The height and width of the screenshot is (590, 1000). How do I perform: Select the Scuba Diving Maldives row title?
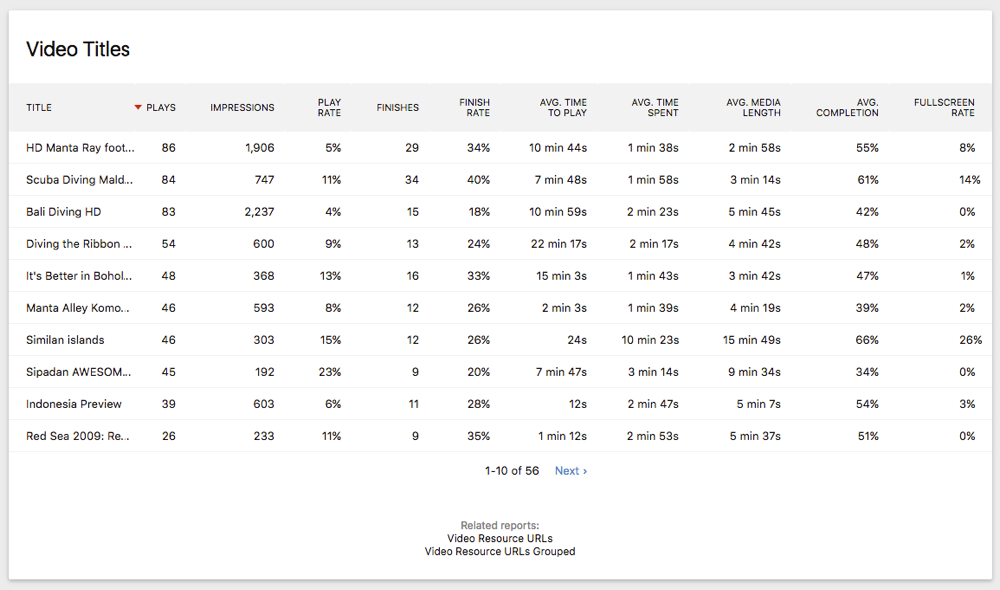(x=79, y=180)
